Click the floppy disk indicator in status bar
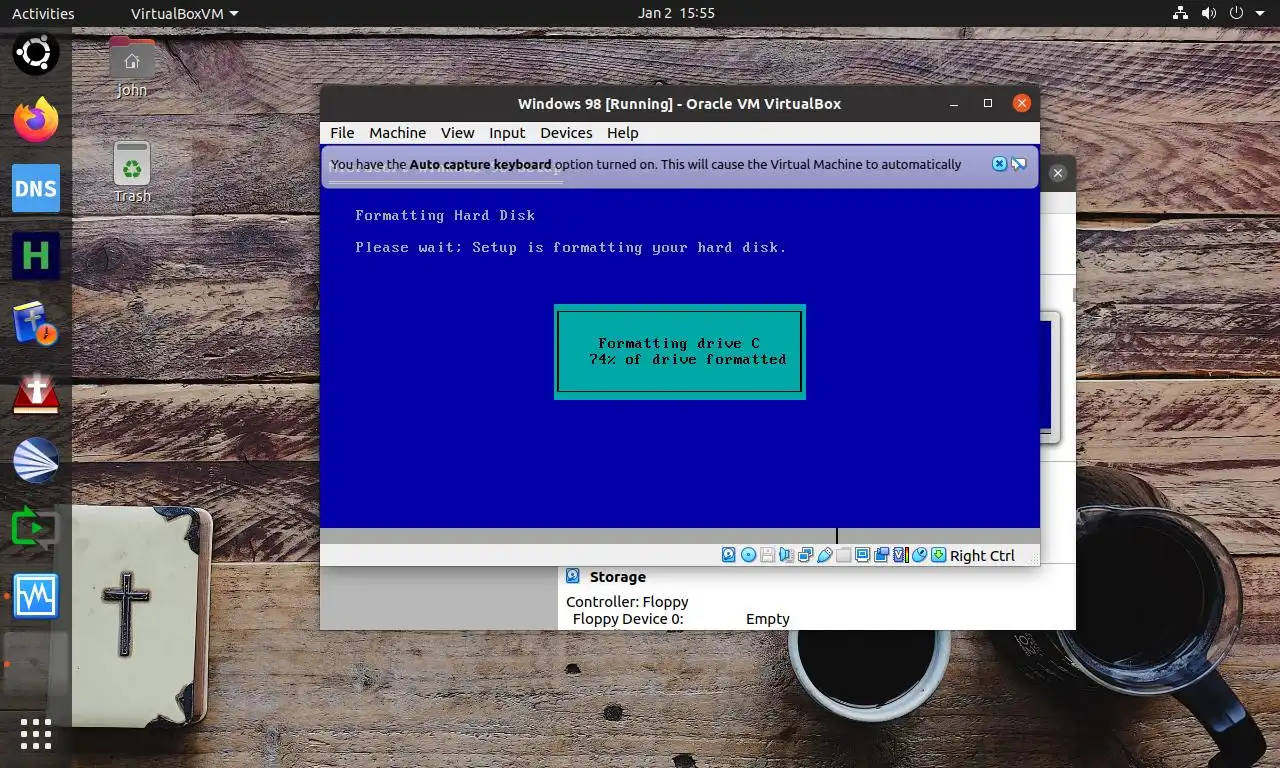 767,555
